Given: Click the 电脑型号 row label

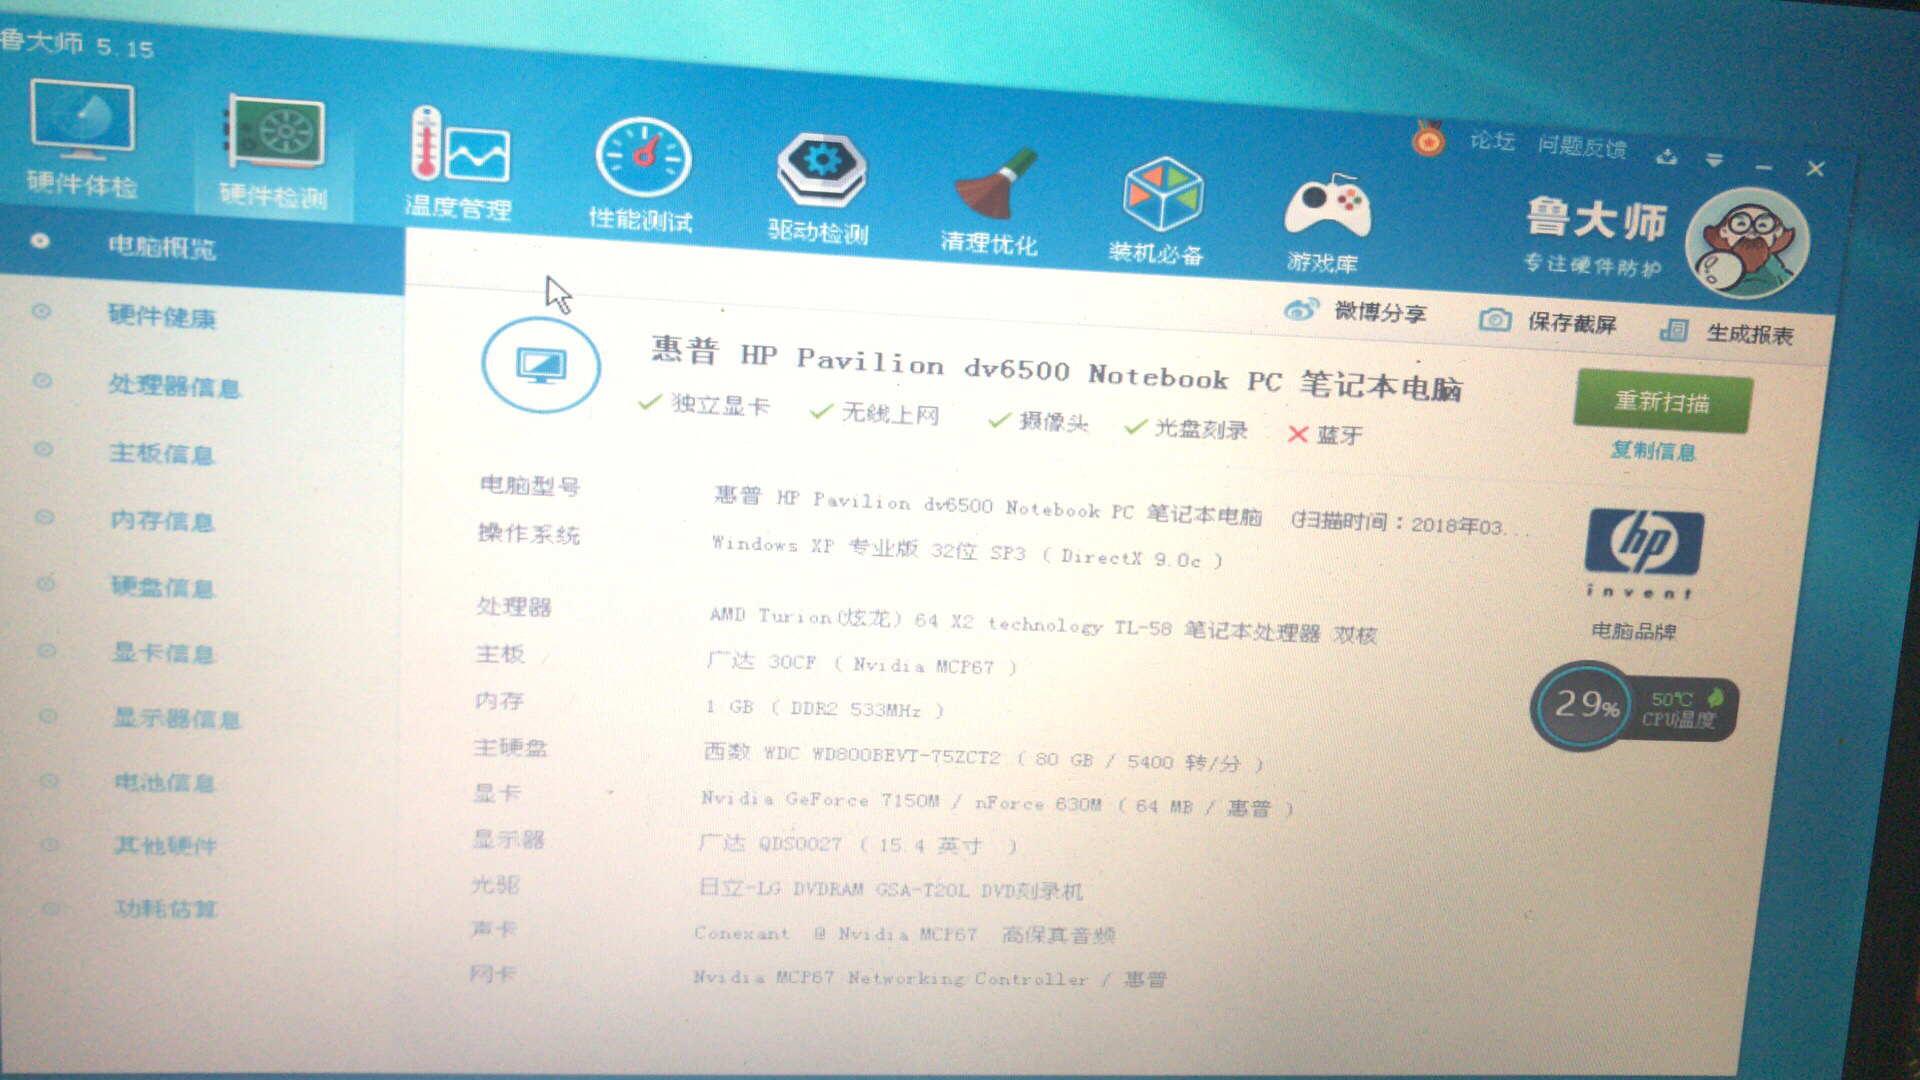Looking at the screenshot, I should pyautogui.click(x=530, y=486).
